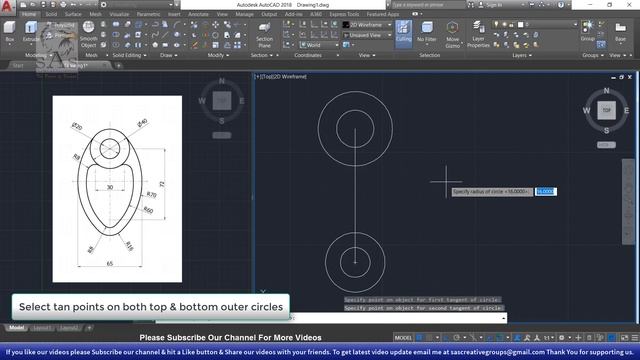The width and height of the screenshot is (640, 360).
Task: Open the 2D Wireframe visual style dropdown
Action: tap(367, 25)
